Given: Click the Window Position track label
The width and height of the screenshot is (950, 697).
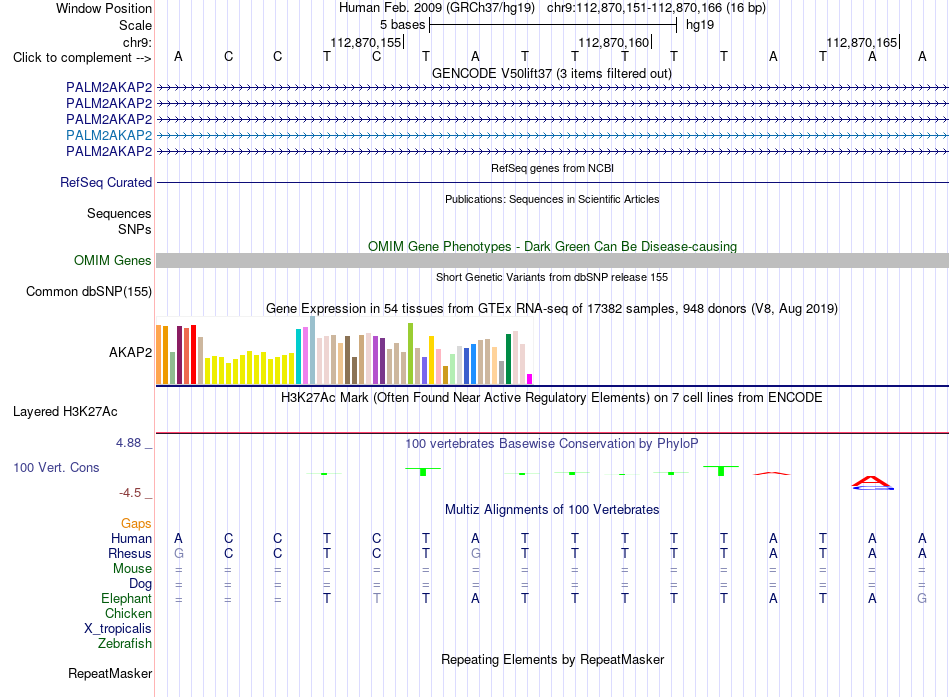Looking at the screenshot, I should coord(104,8).
